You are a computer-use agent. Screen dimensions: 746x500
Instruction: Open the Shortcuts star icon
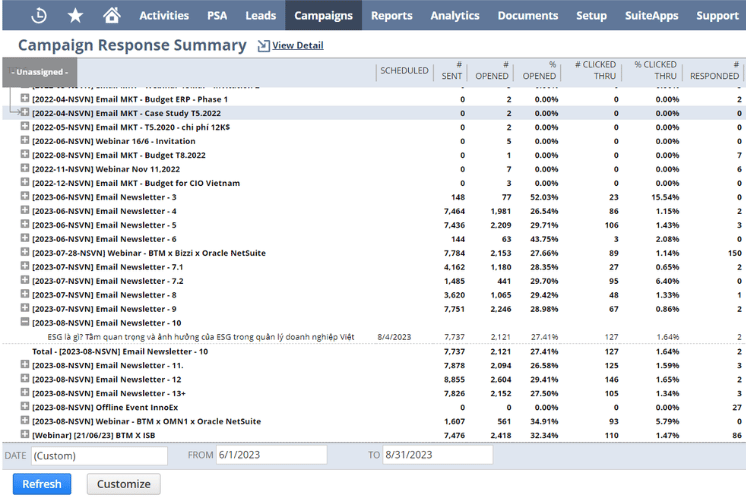click(75, 16)
